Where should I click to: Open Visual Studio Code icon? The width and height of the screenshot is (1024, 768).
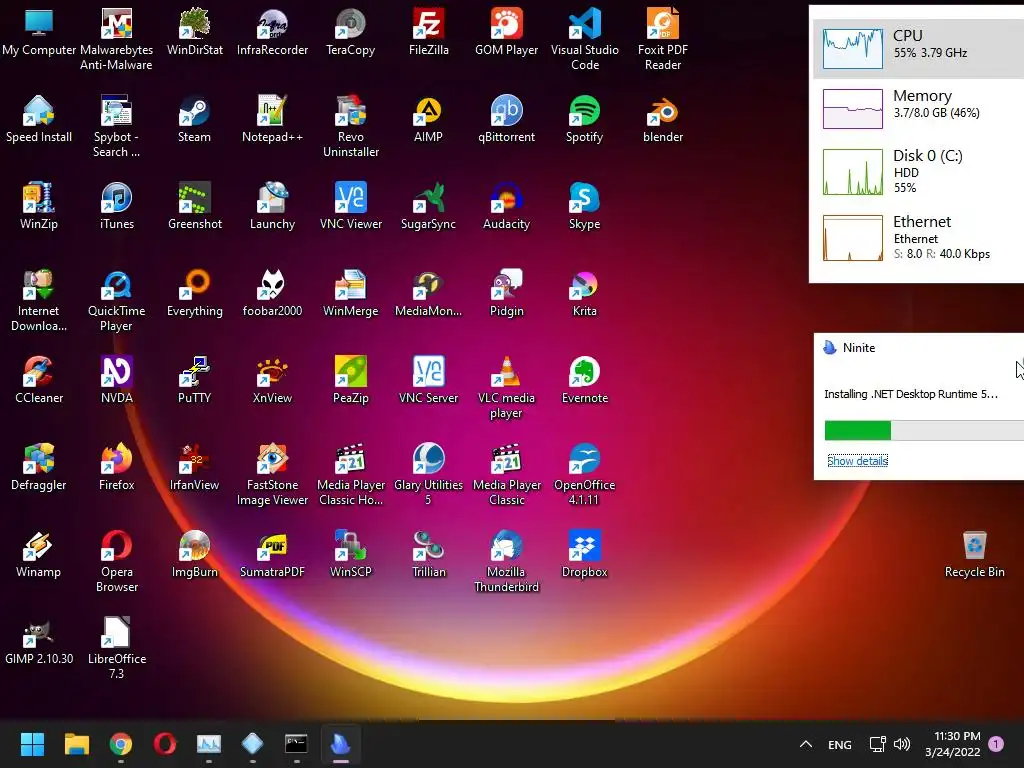click(x=584, y=38)
